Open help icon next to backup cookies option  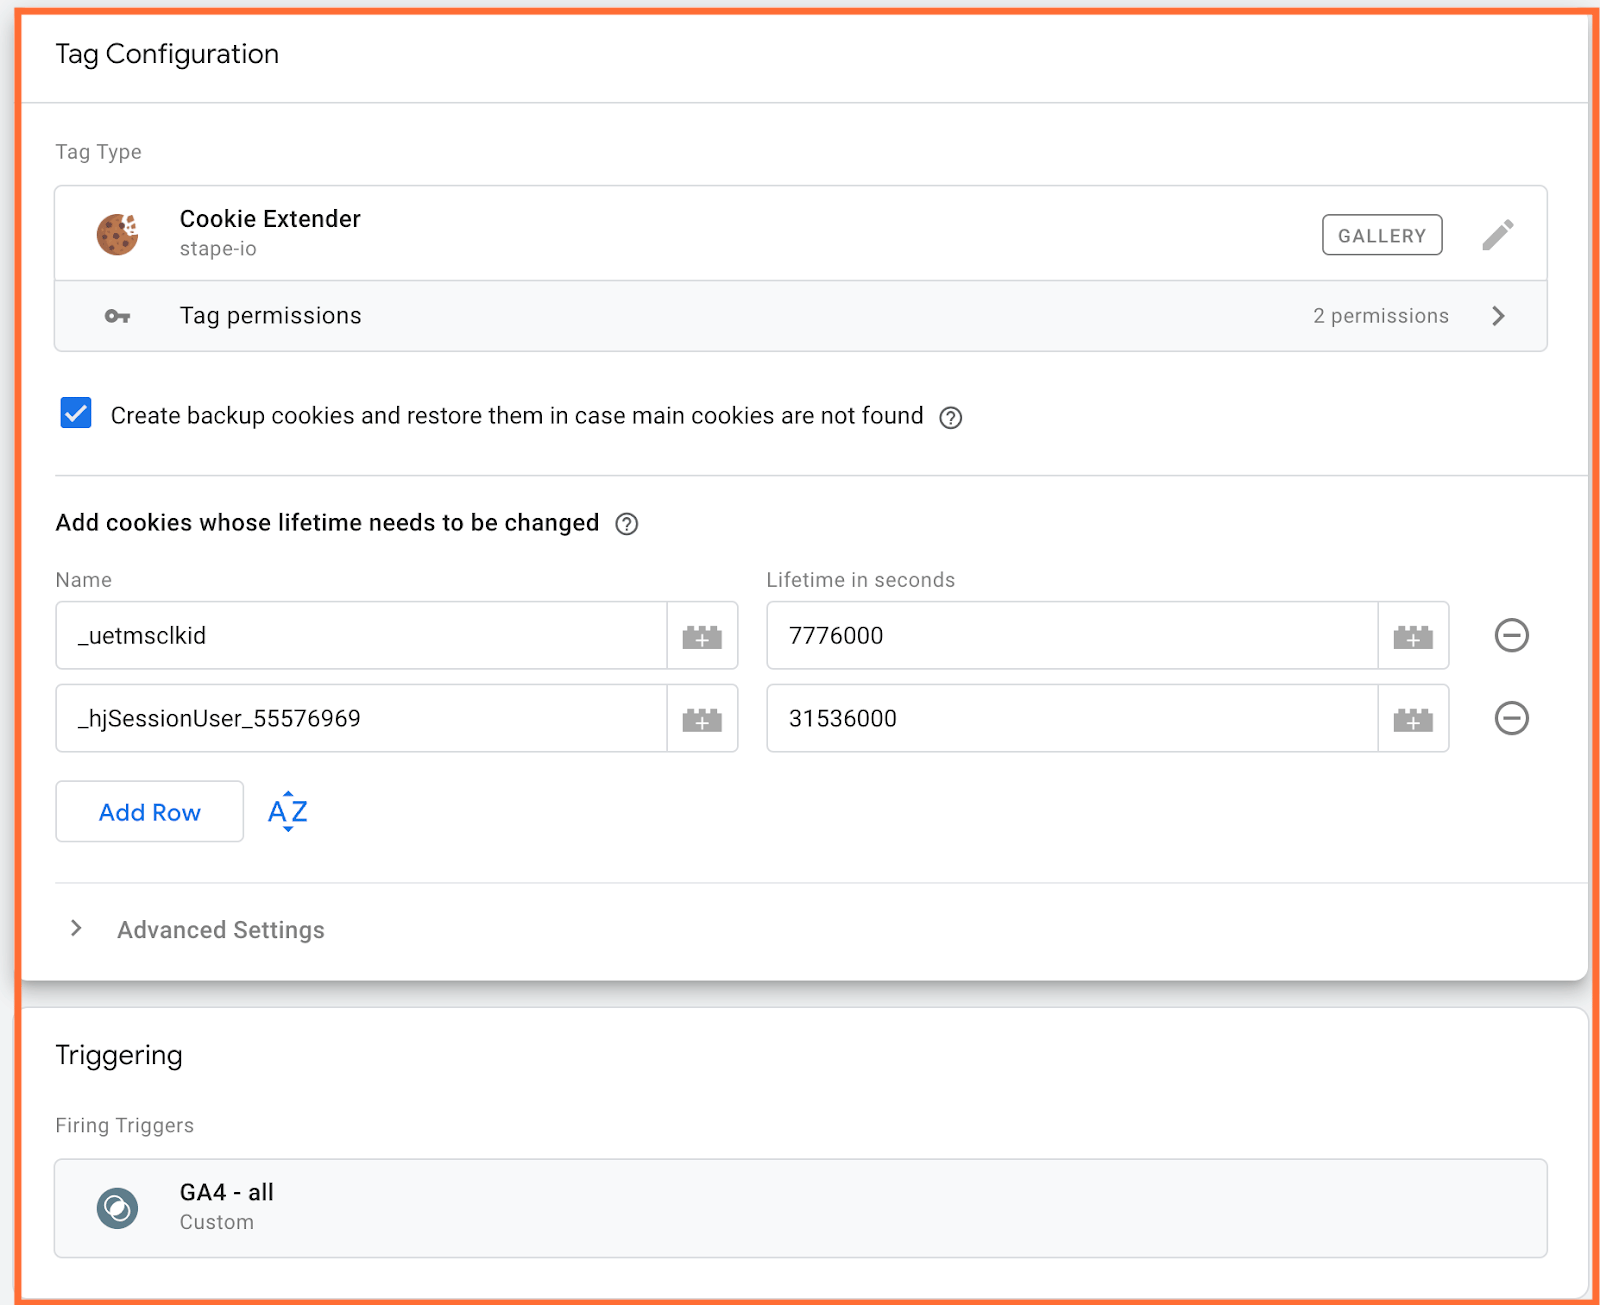(951, 418)
